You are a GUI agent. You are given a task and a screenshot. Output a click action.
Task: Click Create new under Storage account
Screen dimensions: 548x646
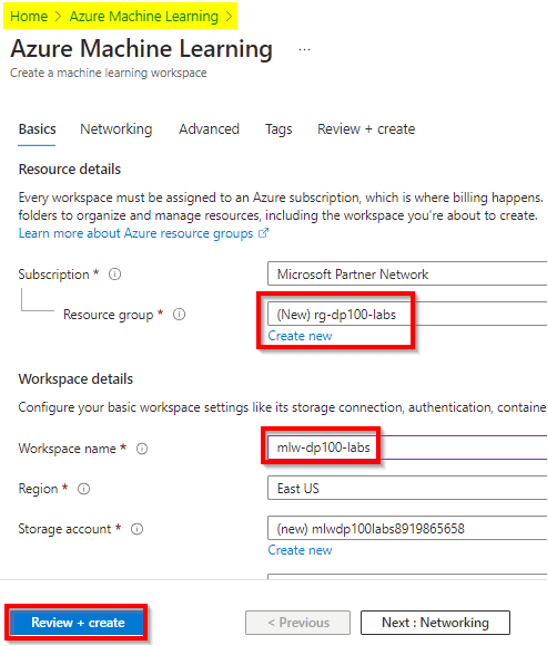point(300,550)
